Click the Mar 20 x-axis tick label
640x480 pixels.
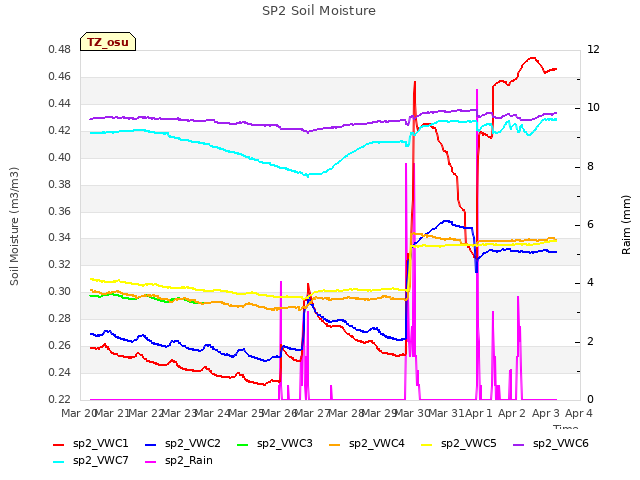(x=78, y=413)
